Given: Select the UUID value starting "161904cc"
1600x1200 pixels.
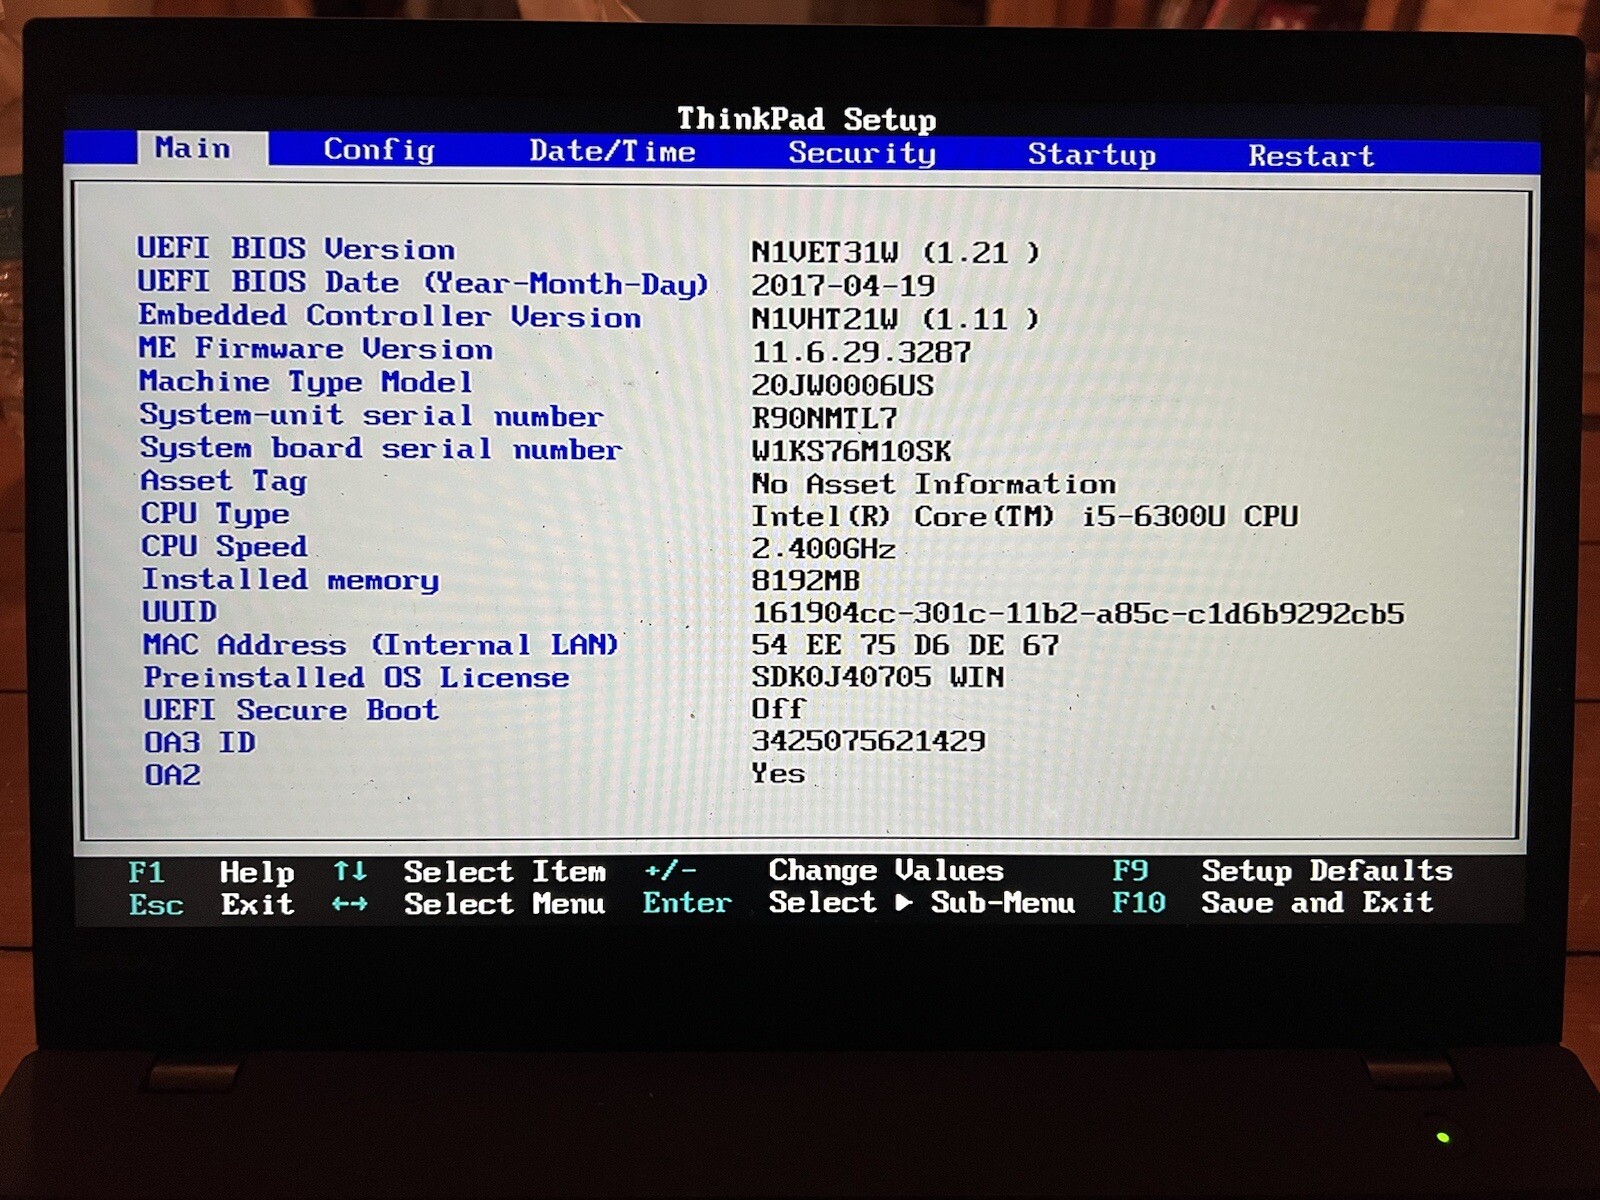Looking at the screenshot, I should (x=1078, y=613).
